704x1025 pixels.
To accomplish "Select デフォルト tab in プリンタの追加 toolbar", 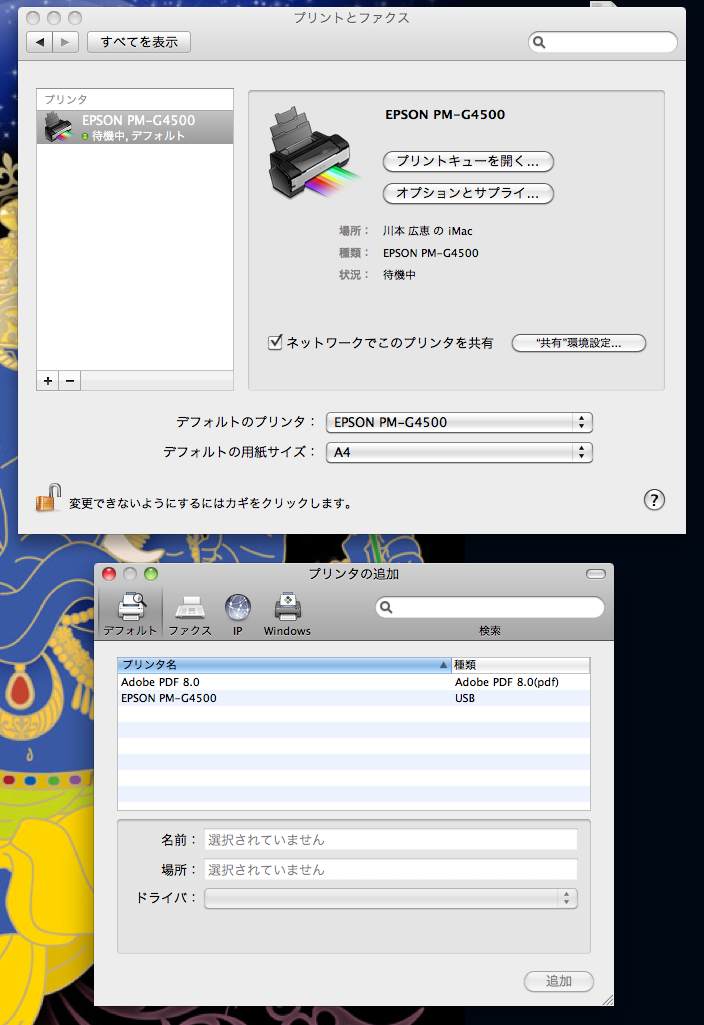I will [130, 614].
